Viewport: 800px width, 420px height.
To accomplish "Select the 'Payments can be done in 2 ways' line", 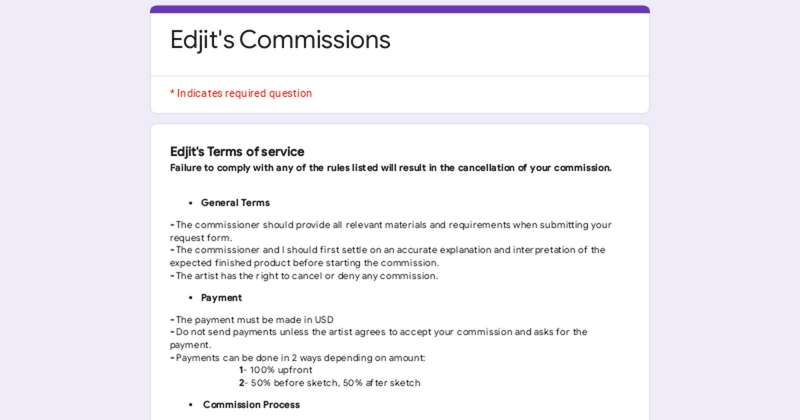I will point(298,358).
